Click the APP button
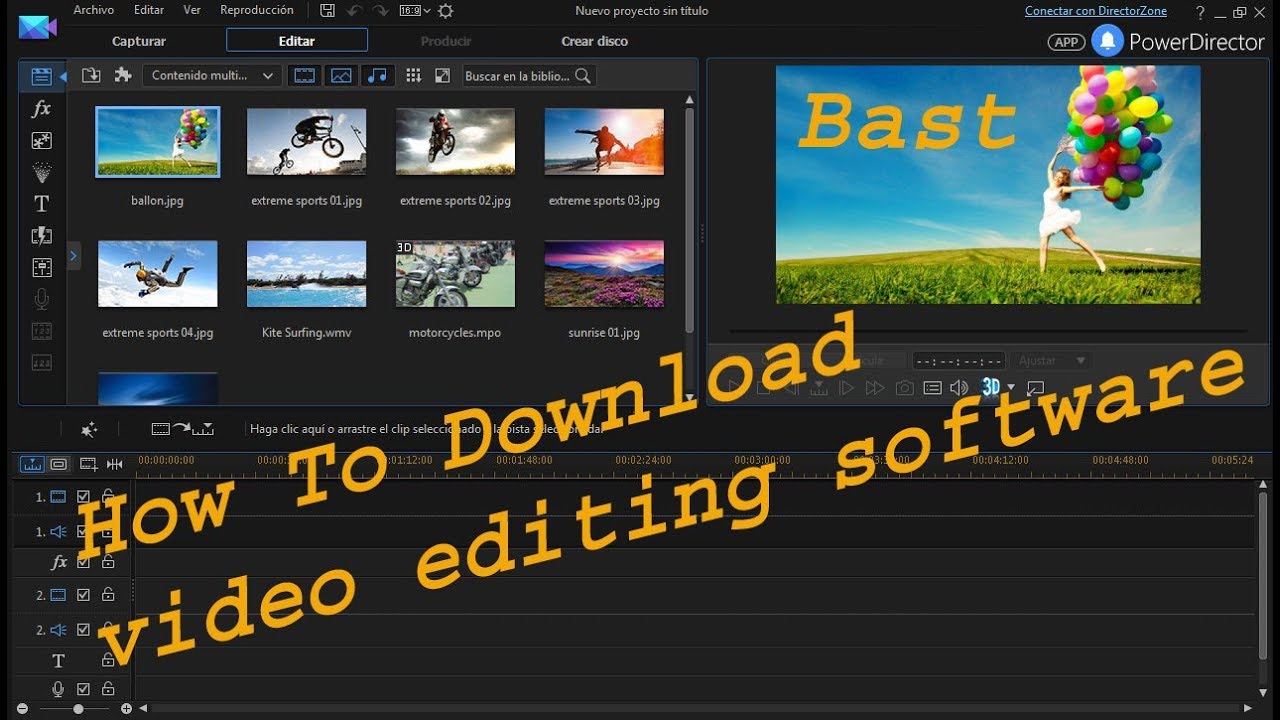The width and height of the screenshot is (1280, 720). (x=1067, y=42)
